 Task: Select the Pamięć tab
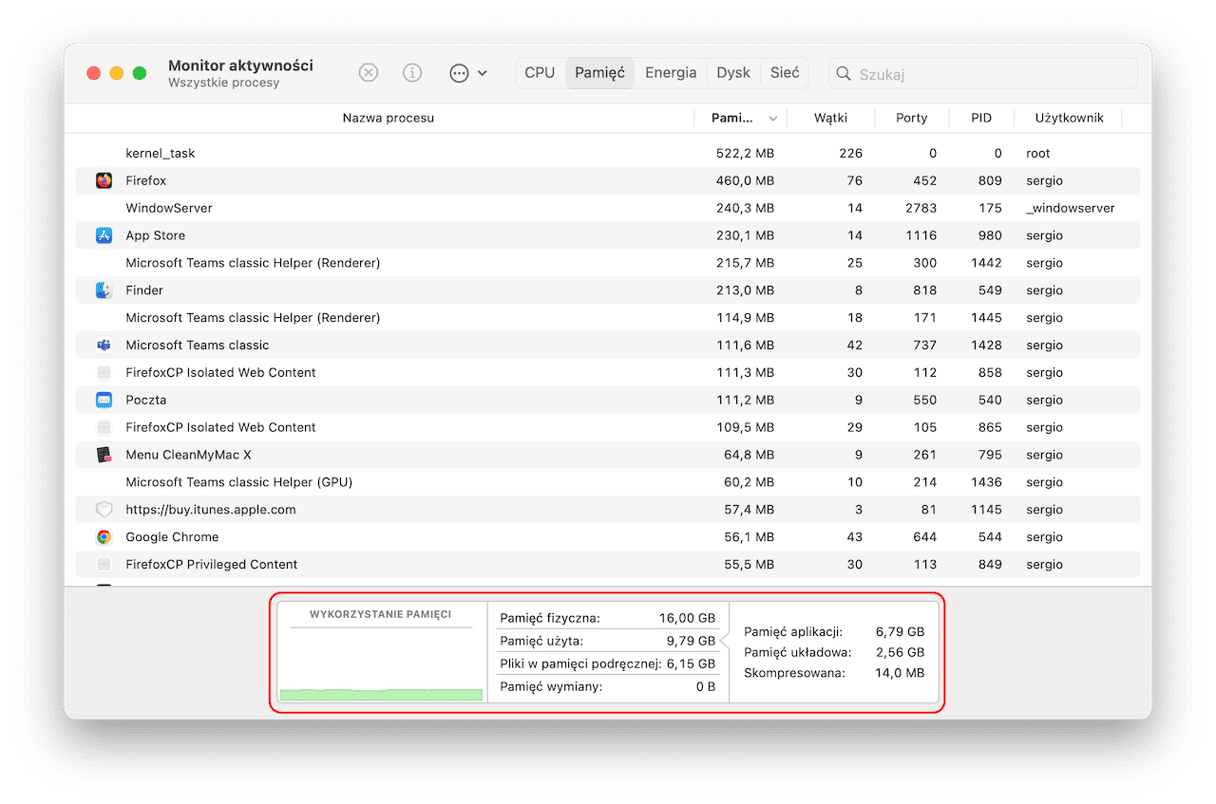point(600,73)
